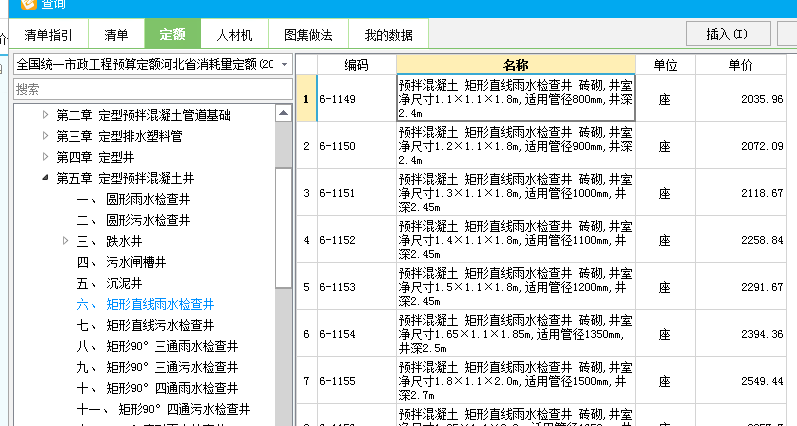Select 九、矩形90°三通污水检查井

(x=157, y=367)
